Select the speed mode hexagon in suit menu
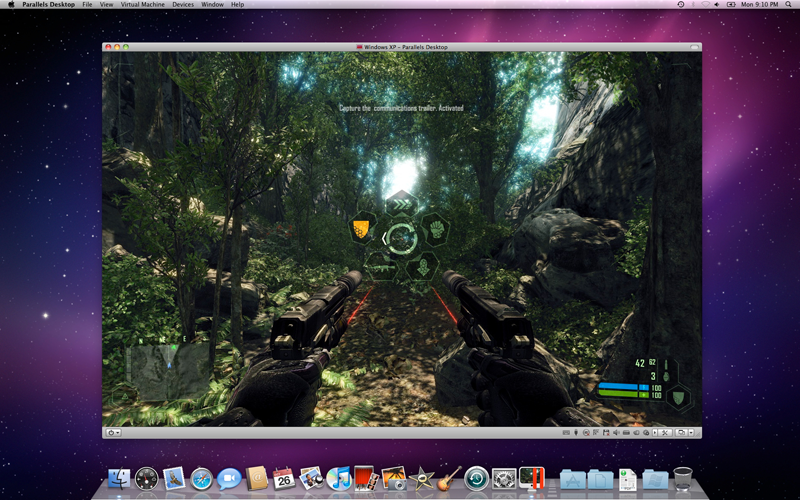 click(402, 205)
